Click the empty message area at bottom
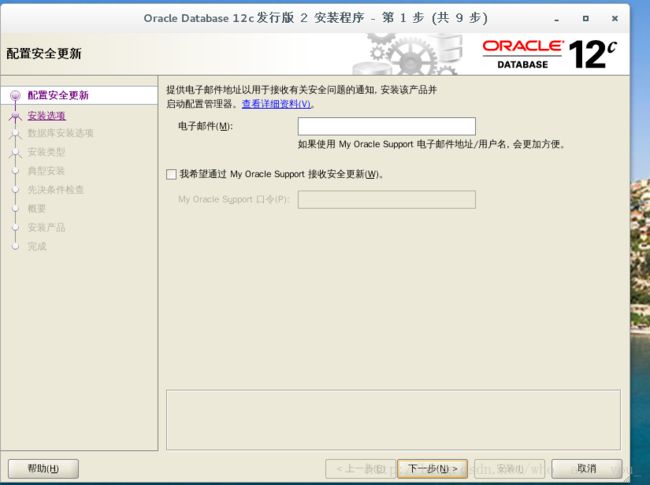The image size is (650, 485). [393, 420]
